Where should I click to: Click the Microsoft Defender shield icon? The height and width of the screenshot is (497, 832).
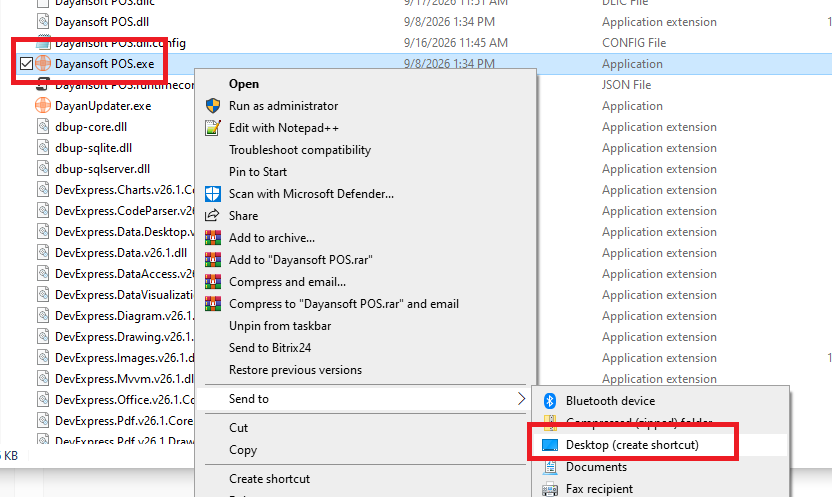point(213,194)
